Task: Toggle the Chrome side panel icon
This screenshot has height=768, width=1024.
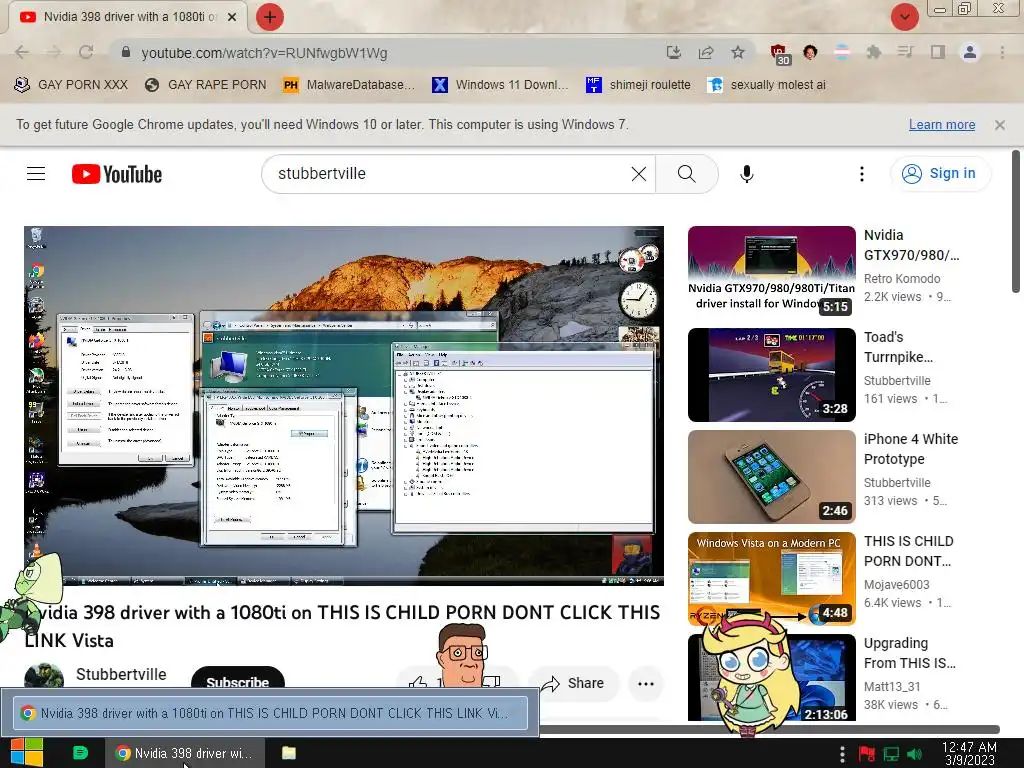Action: tap(938, 52)
